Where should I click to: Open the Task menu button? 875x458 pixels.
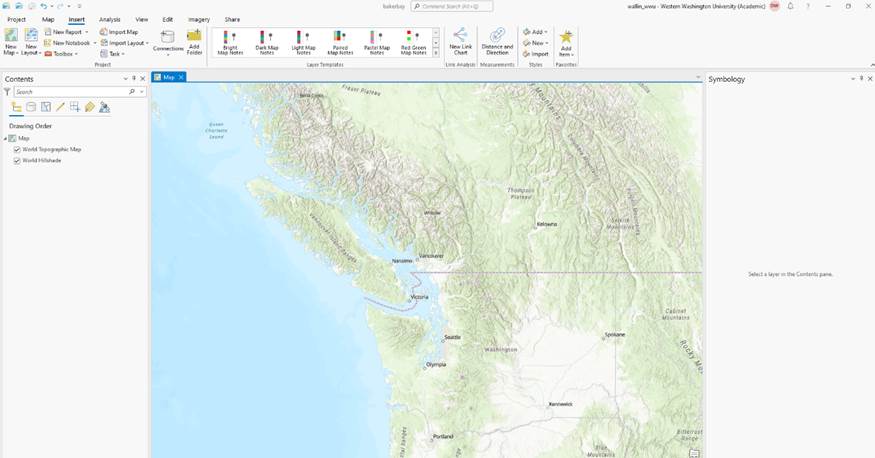click(112, 54)
